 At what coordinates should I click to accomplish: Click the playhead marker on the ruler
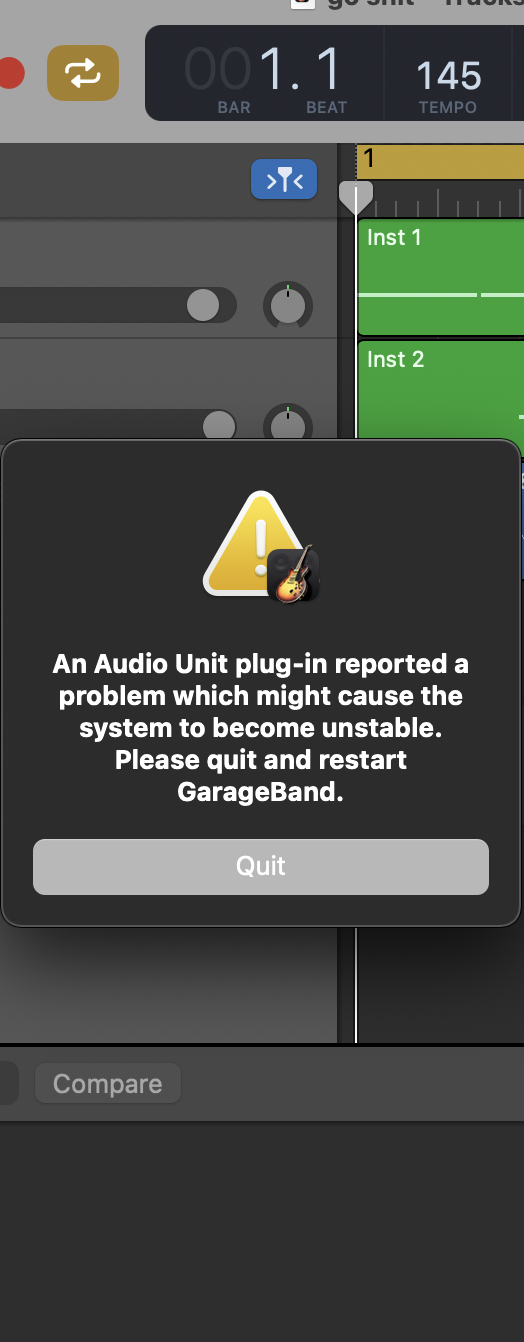355,197
